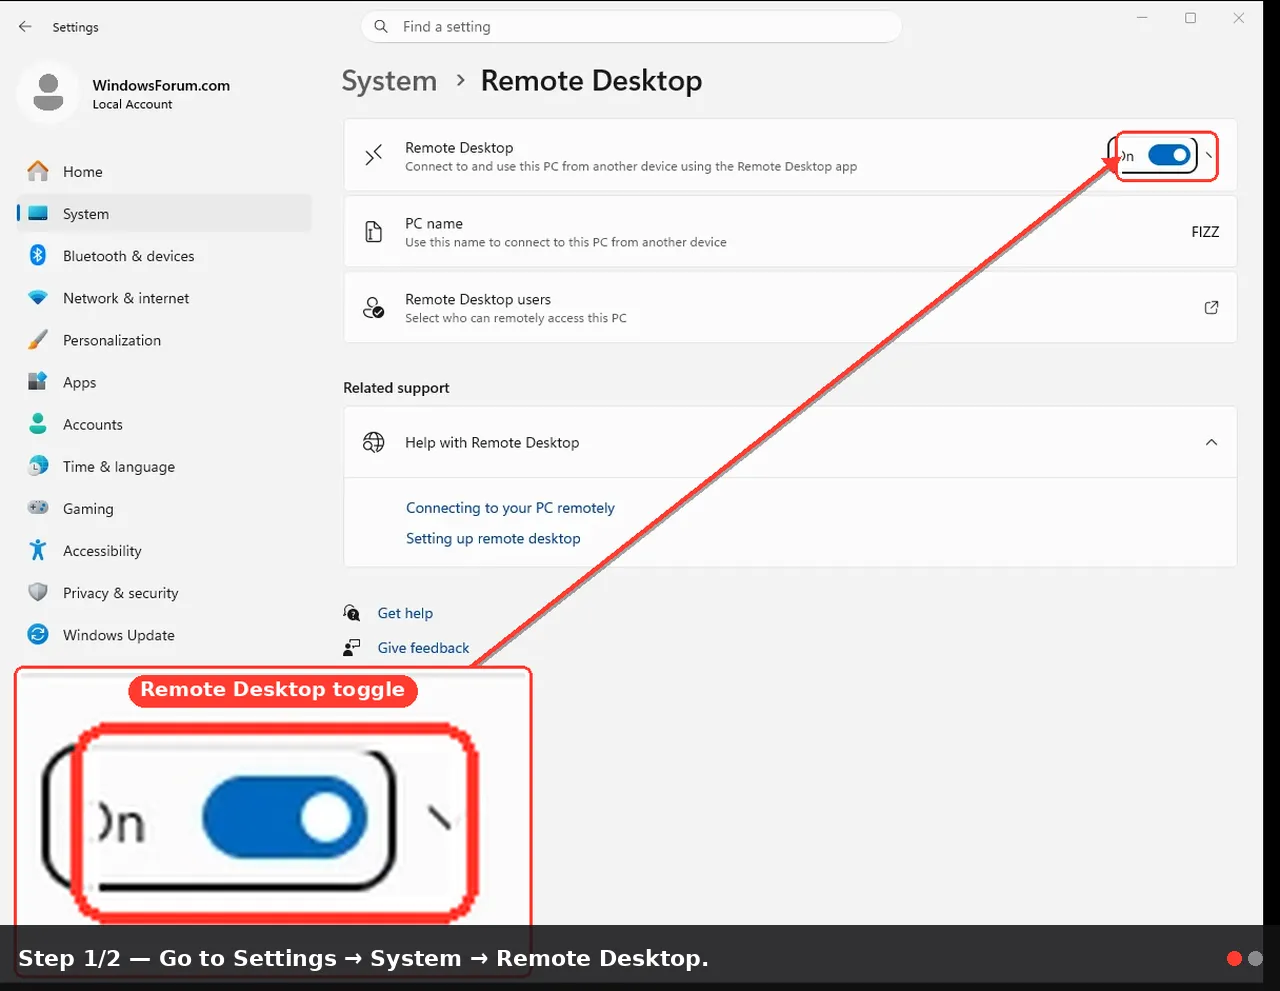Image resolution: width=1280 pixels, height=991 pixels.
Task: Open Remote Desktop users external link icon
Action: 1211,308
